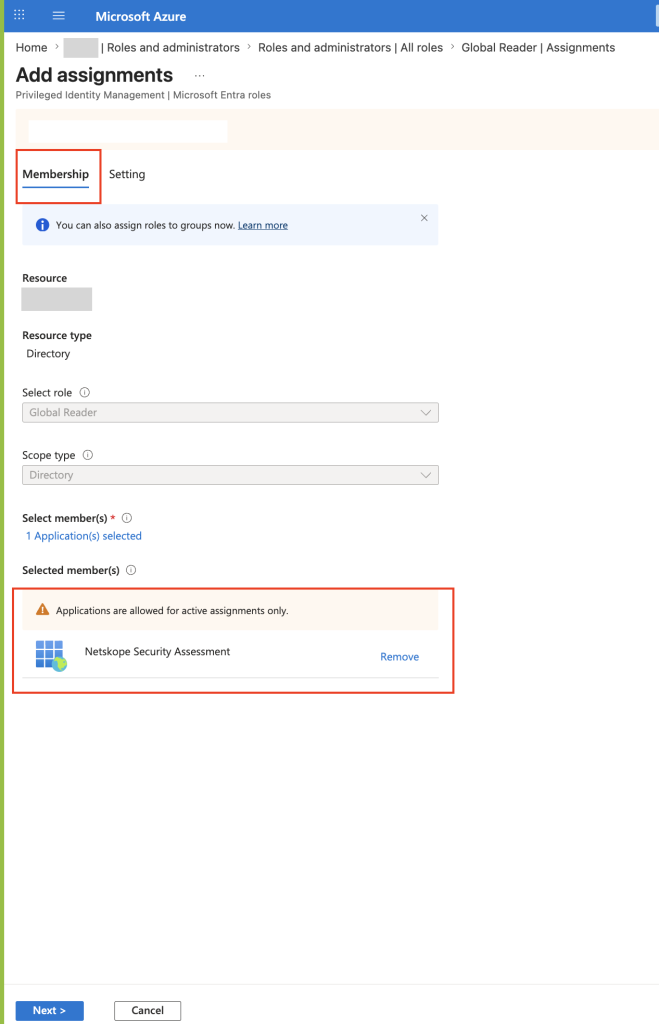Screen dimensions: 659x1024
Task: Click info icon next to Select role
Action: [x=84, y=392]
